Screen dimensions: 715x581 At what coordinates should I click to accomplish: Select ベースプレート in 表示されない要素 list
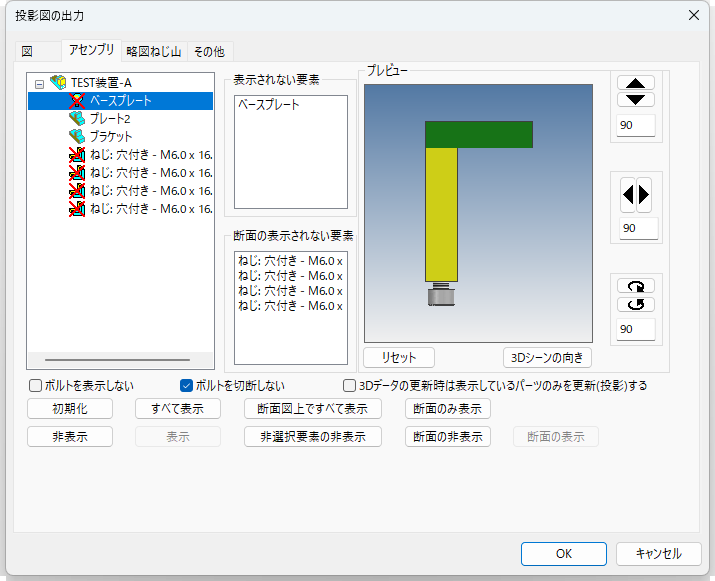(x=269, y=105)
